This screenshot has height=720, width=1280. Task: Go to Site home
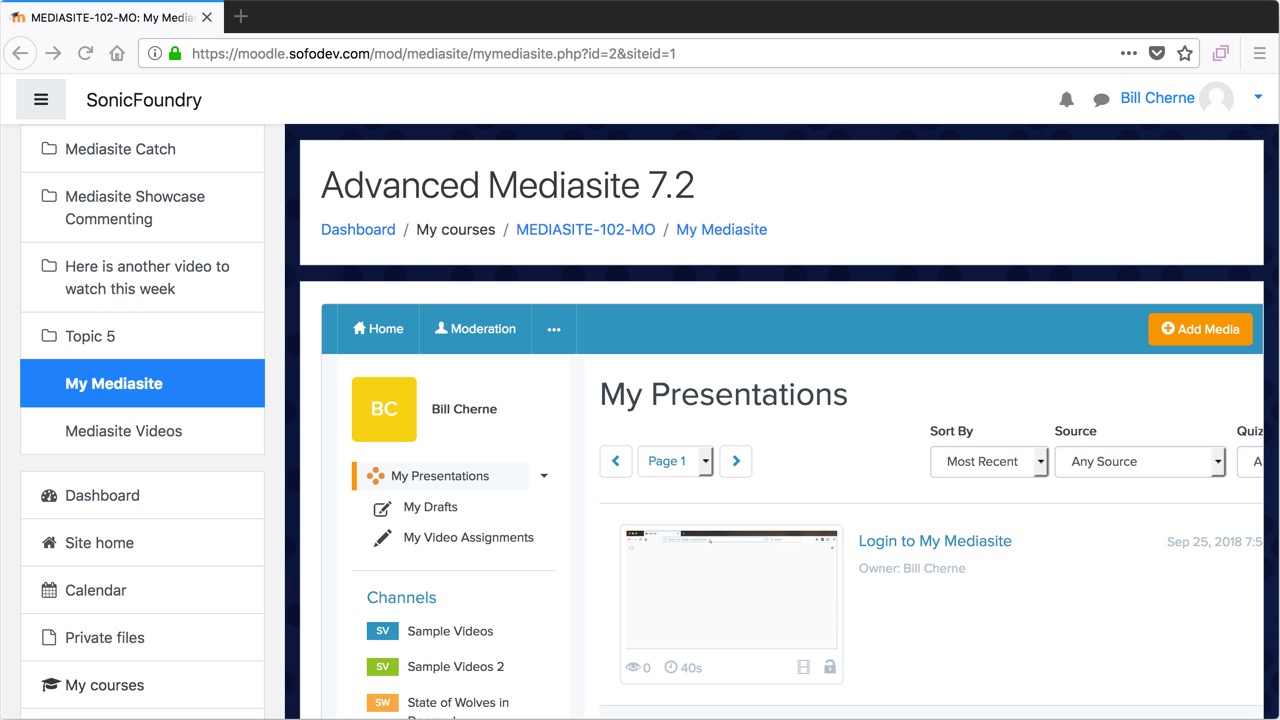click(142, 543)
